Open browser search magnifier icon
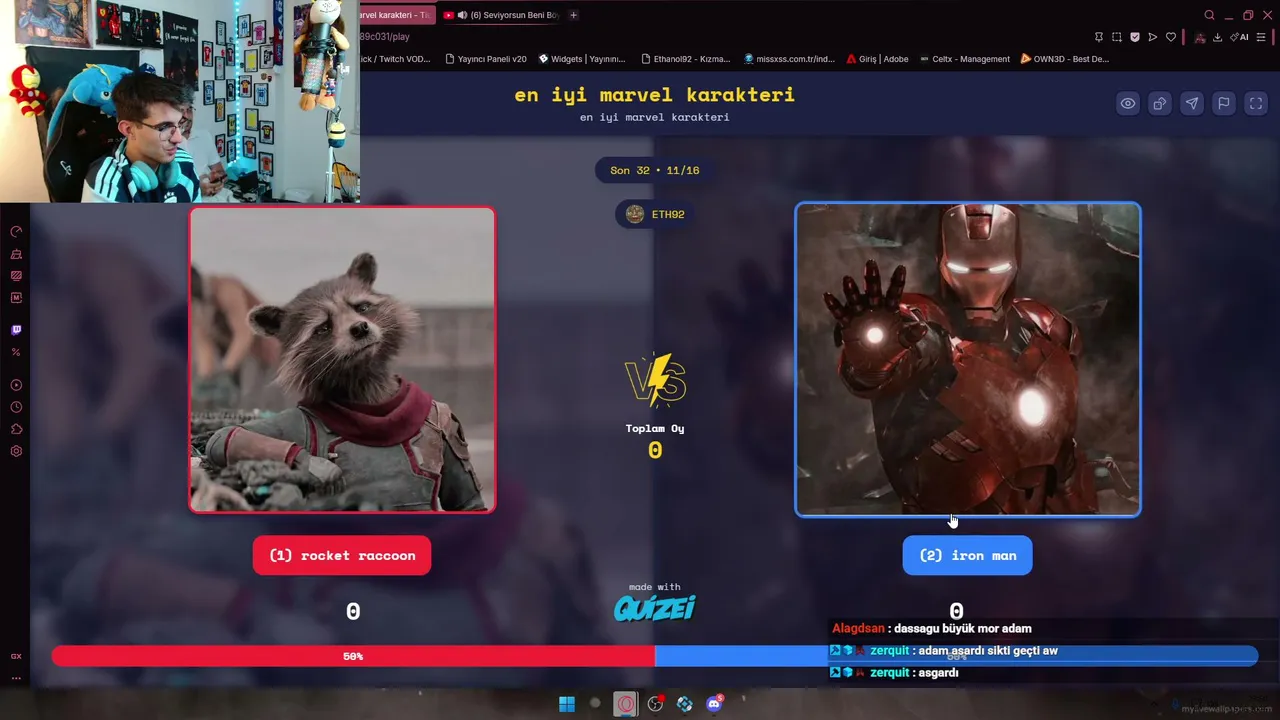The image size is (1280, 720). click(1209, 15)
